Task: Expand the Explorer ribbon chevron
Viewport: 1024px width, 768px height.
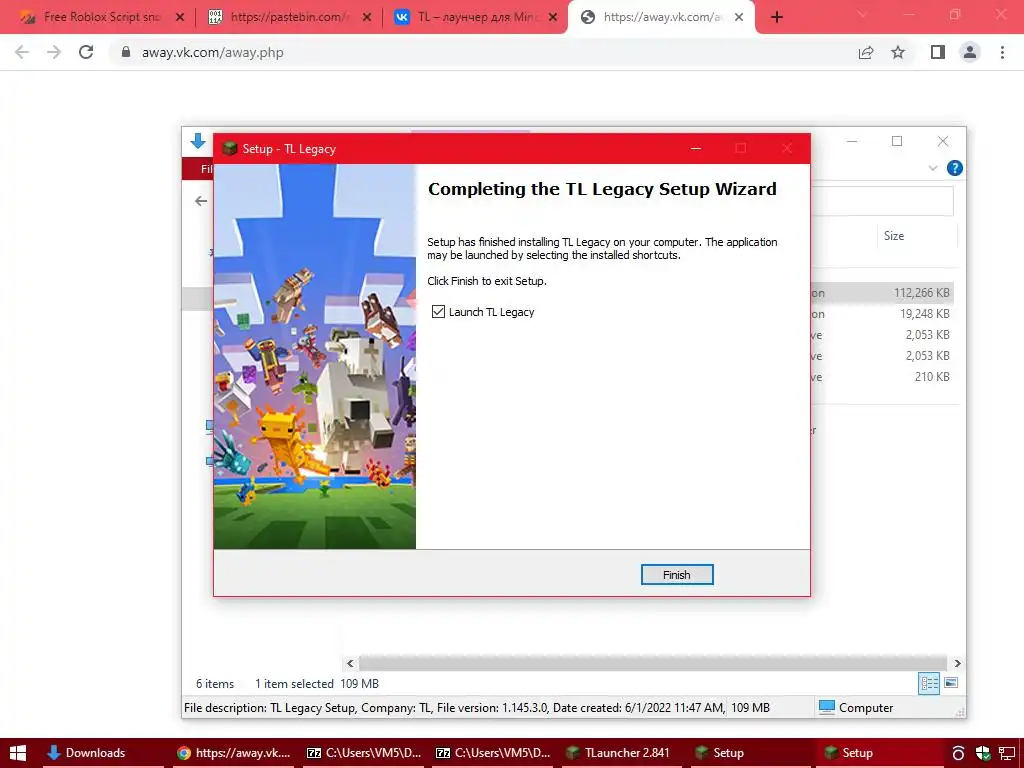Action: [933, 168]
